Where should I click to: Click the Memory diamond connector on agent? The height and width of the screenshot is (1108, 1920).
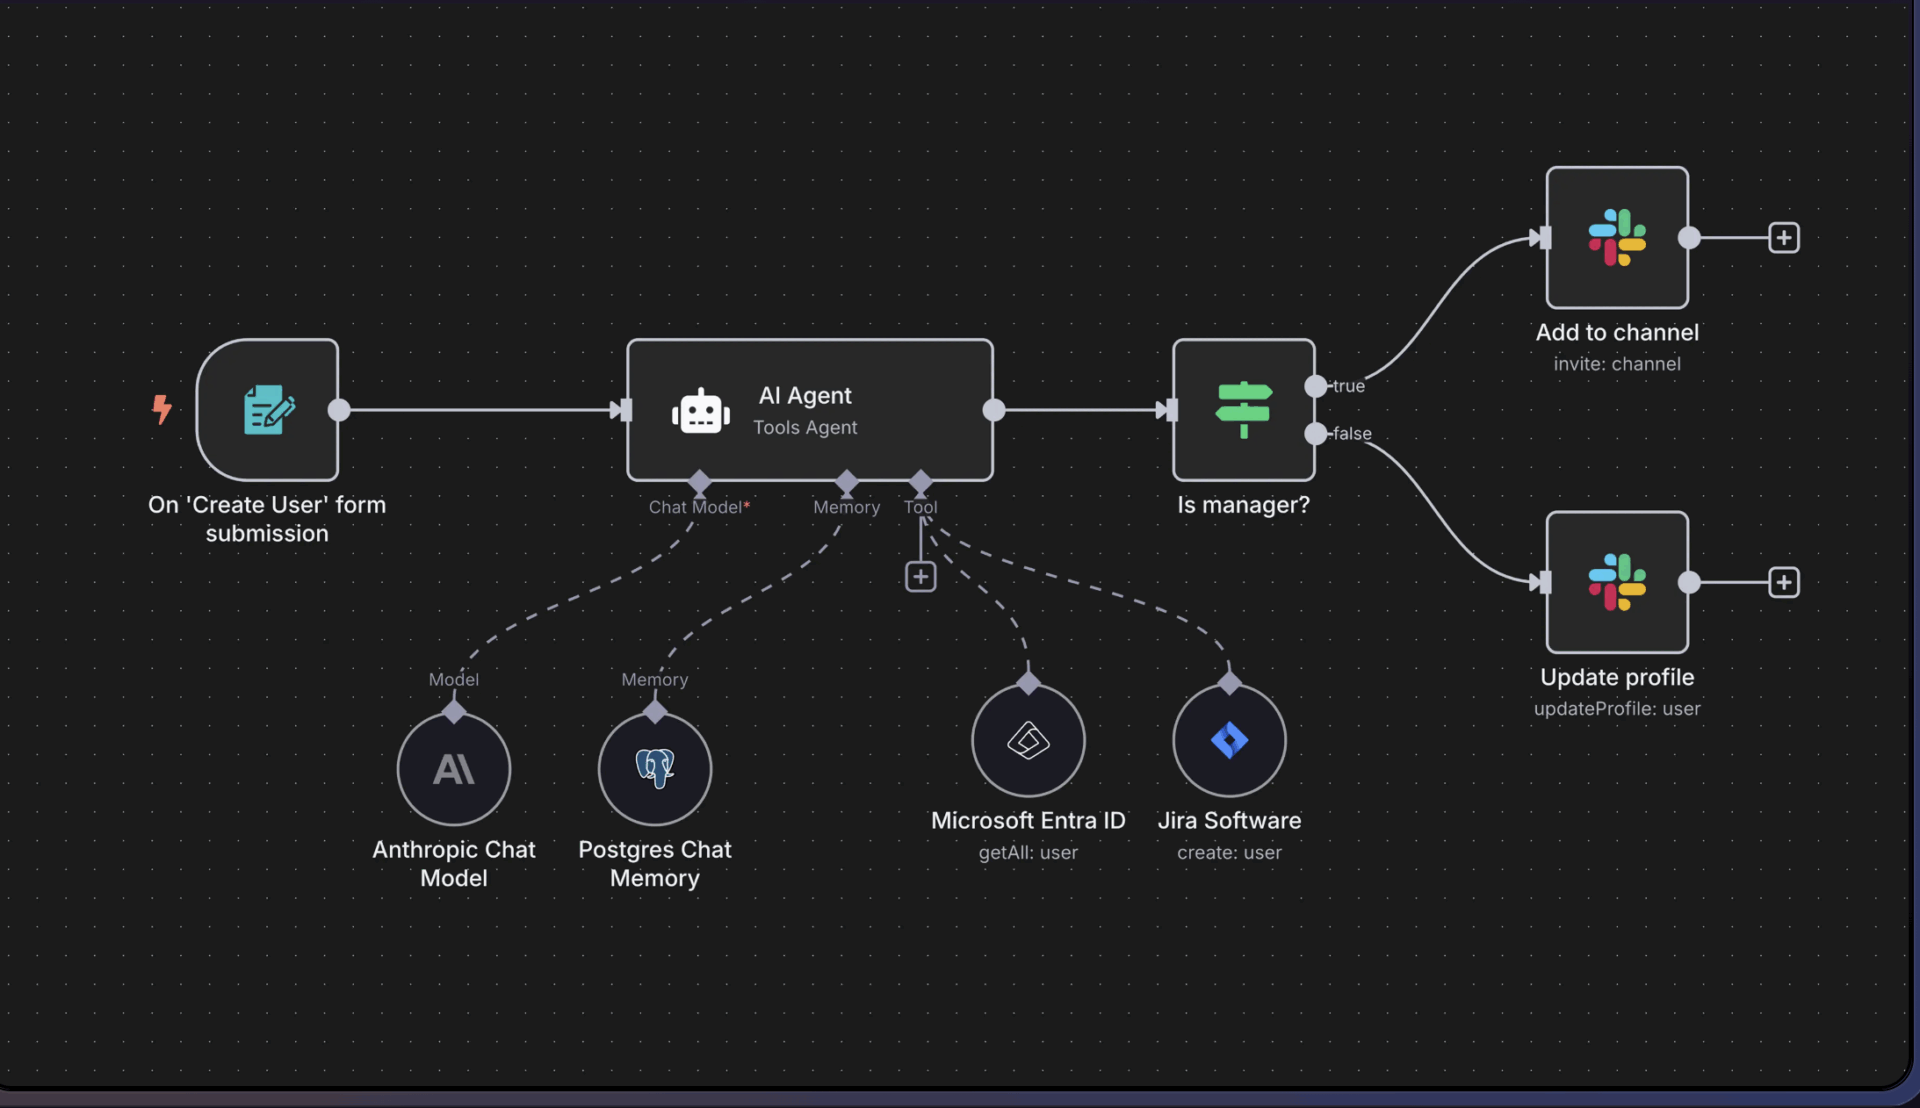pyautogui.click(x=847, y=482)
